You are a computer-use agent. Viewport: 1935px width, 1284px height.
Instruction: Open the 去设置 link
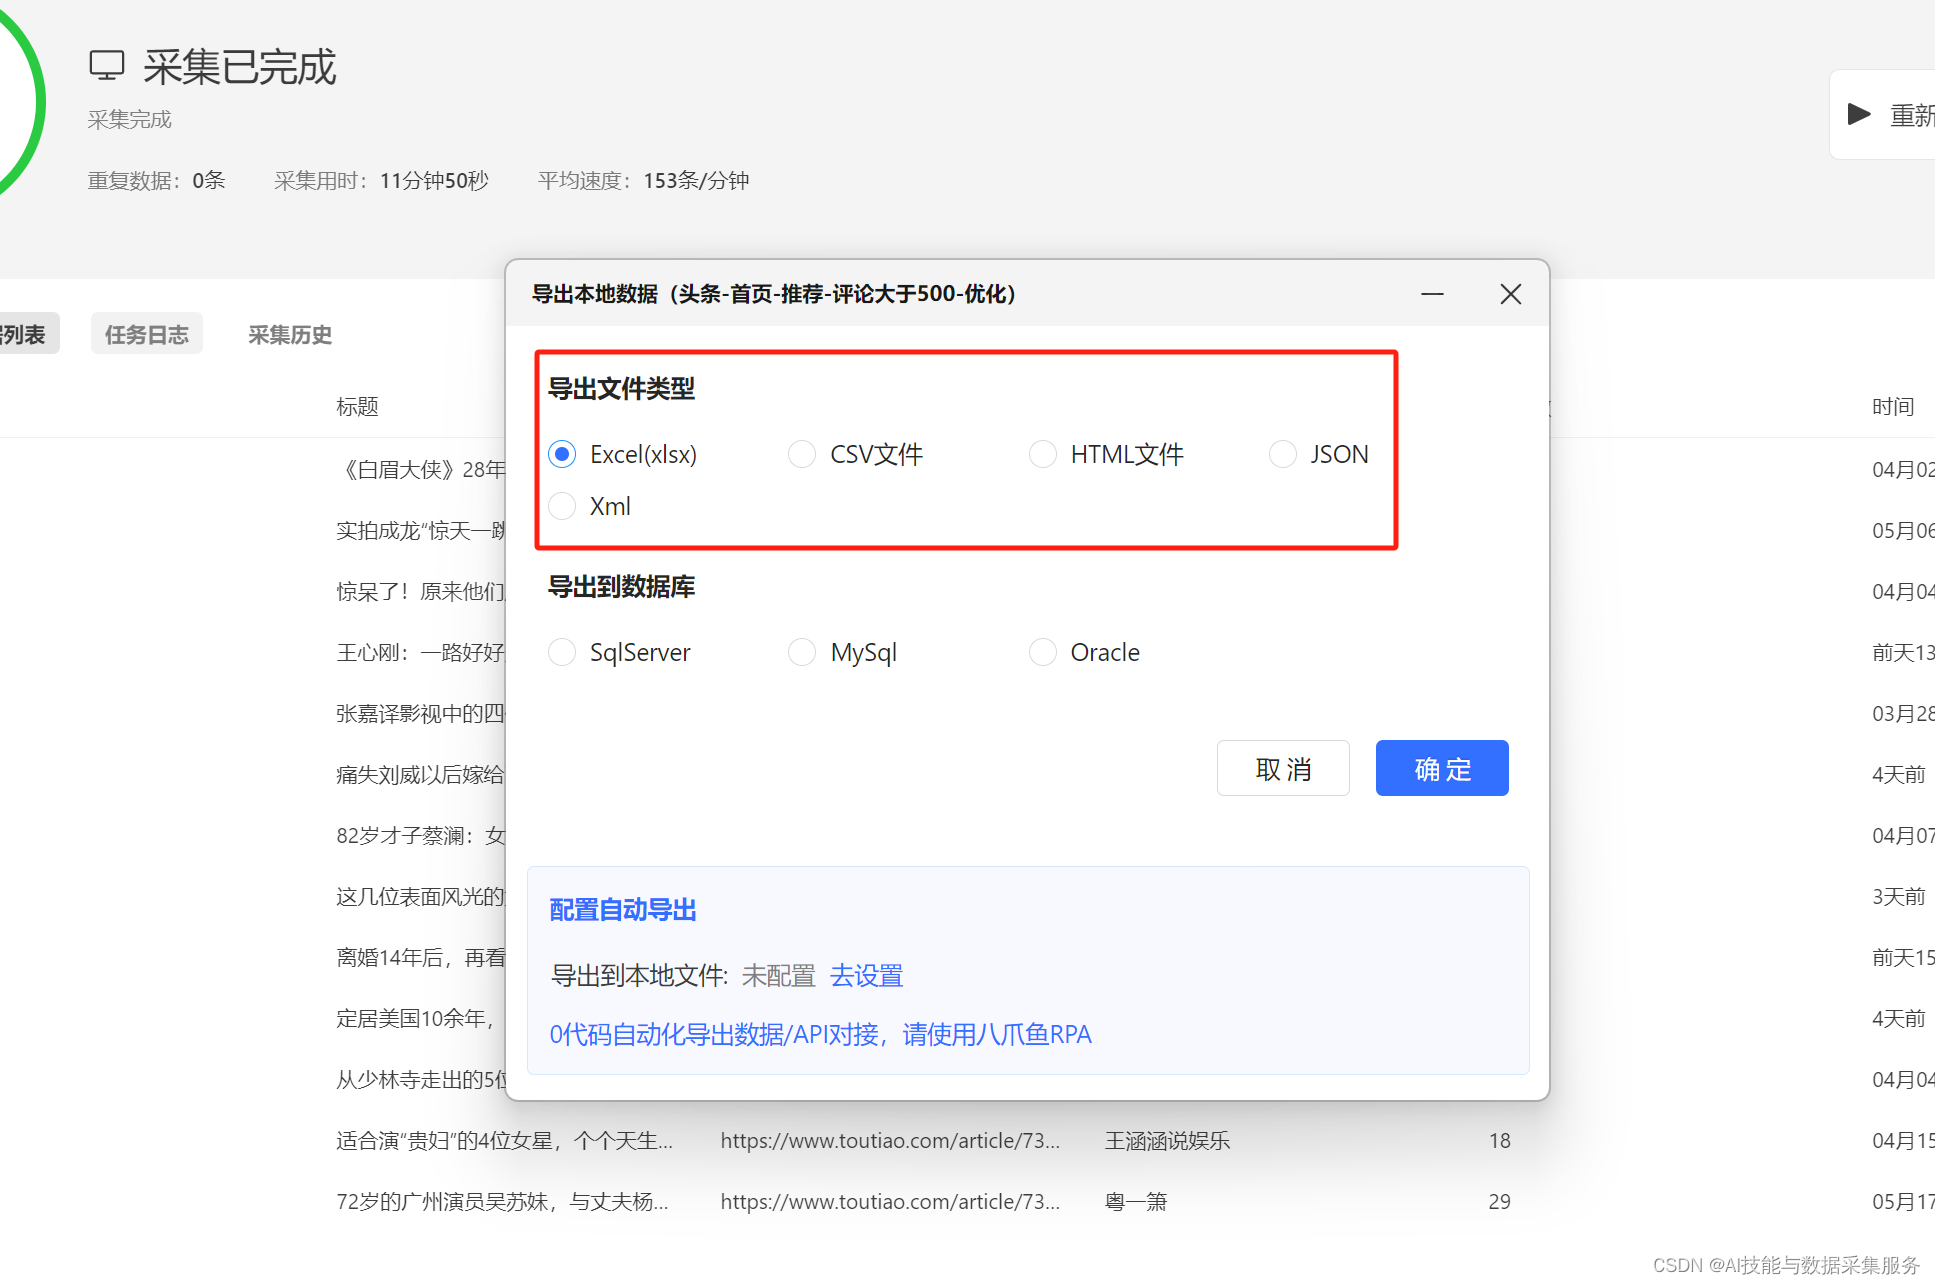(867, 976)
